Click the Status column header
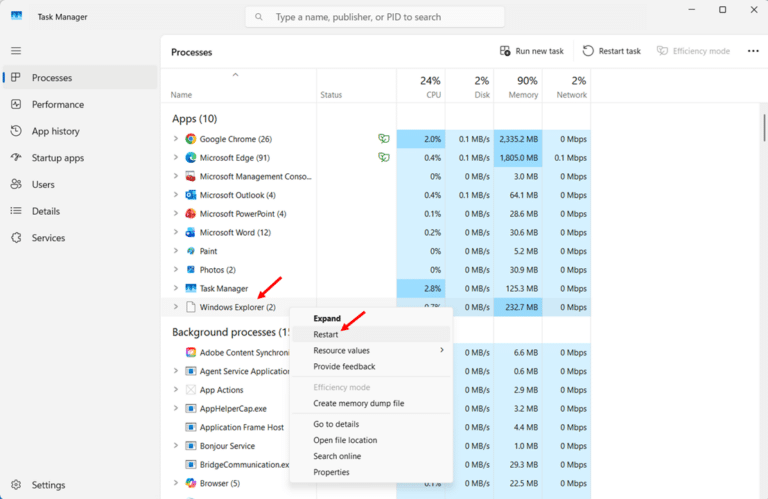This screenshot has height=499, width=768. [x=356, y=86]
